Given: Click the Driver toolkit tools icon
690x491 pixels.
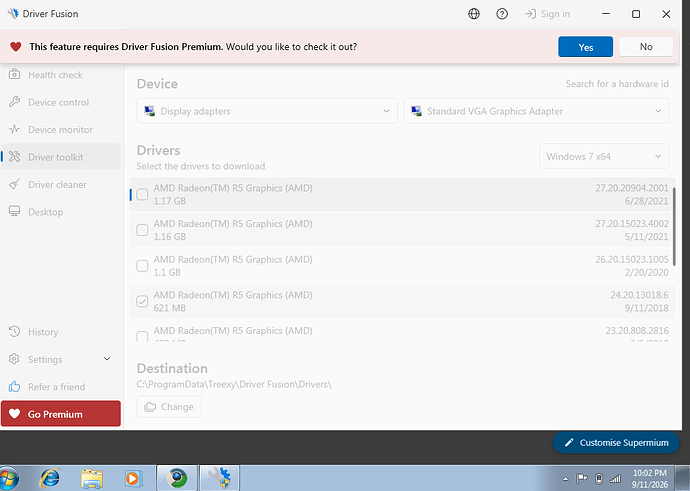Looking at the screenshot, I should [15, 157].
